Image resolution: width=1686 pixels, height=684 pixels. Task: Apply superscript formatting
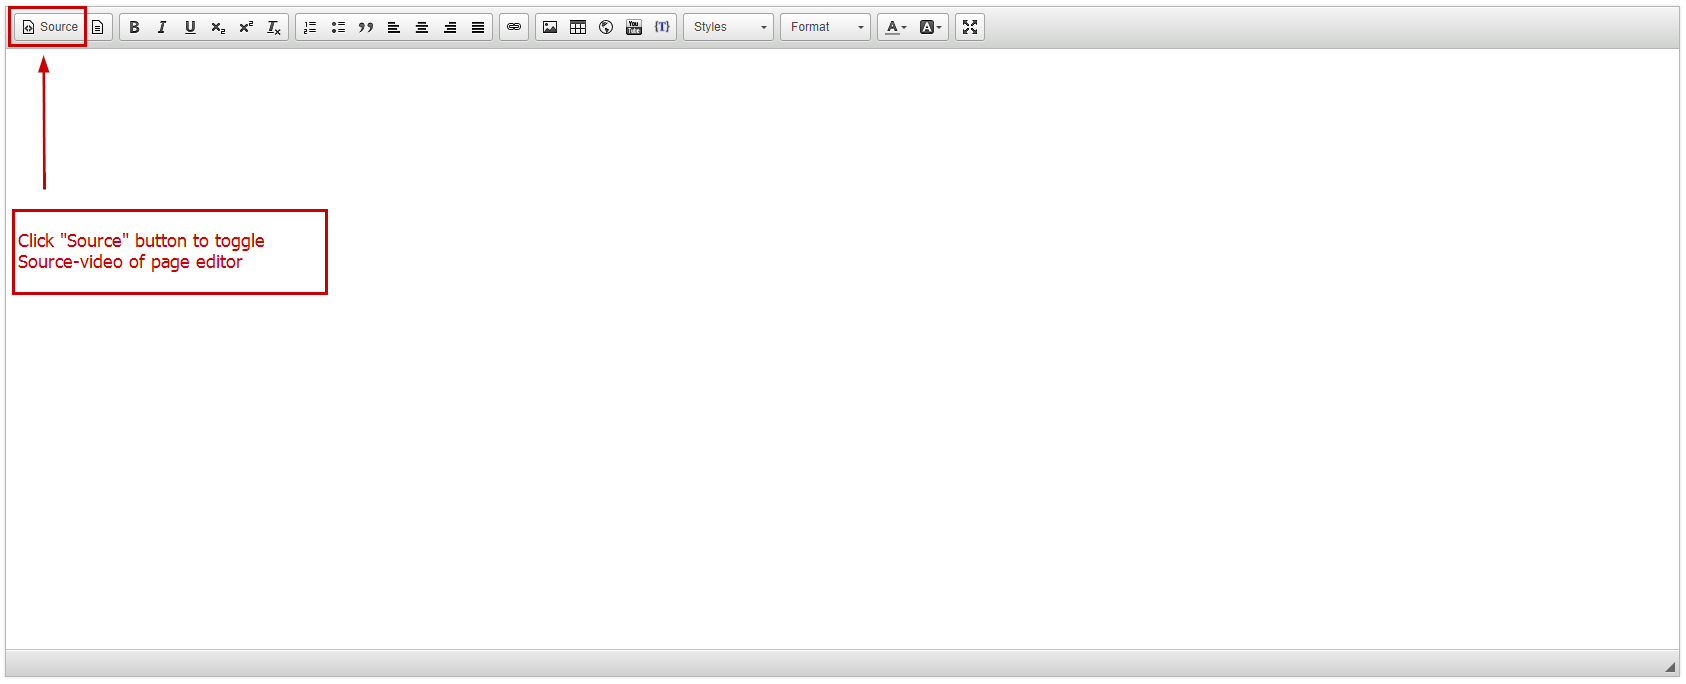click(x=246, y=27)
